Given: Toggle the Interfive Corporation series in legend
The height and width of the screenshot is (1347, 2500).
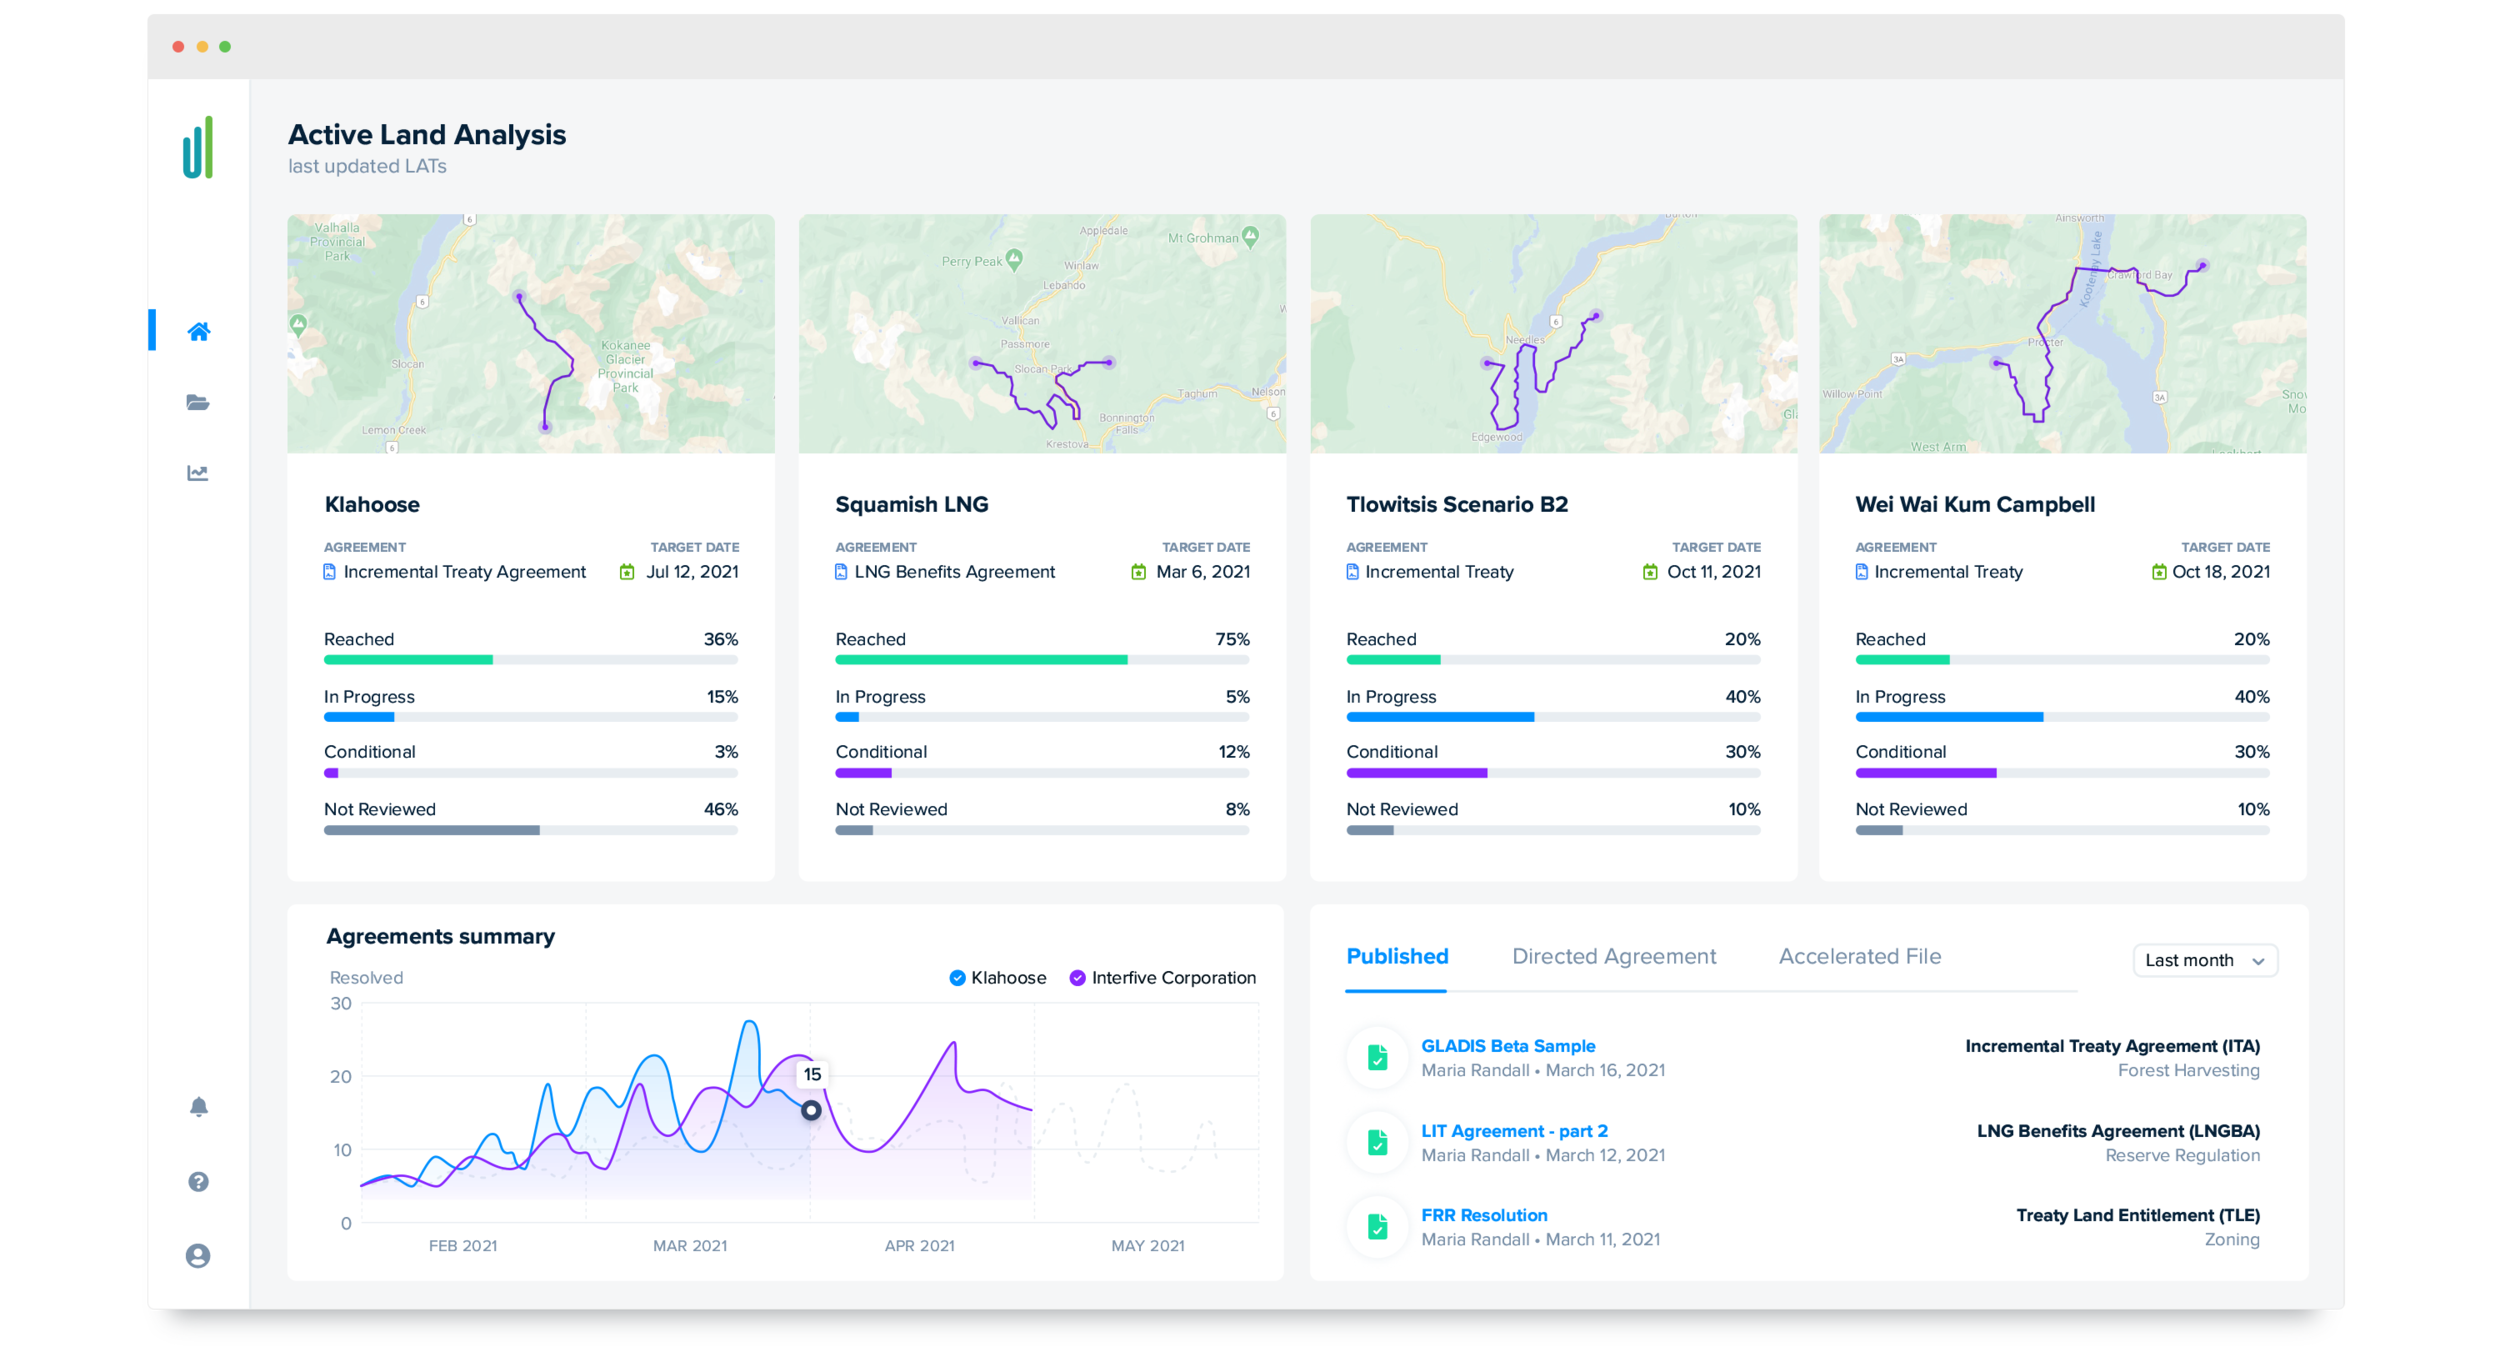Looking at the screenshot, I should point(1163,977).
